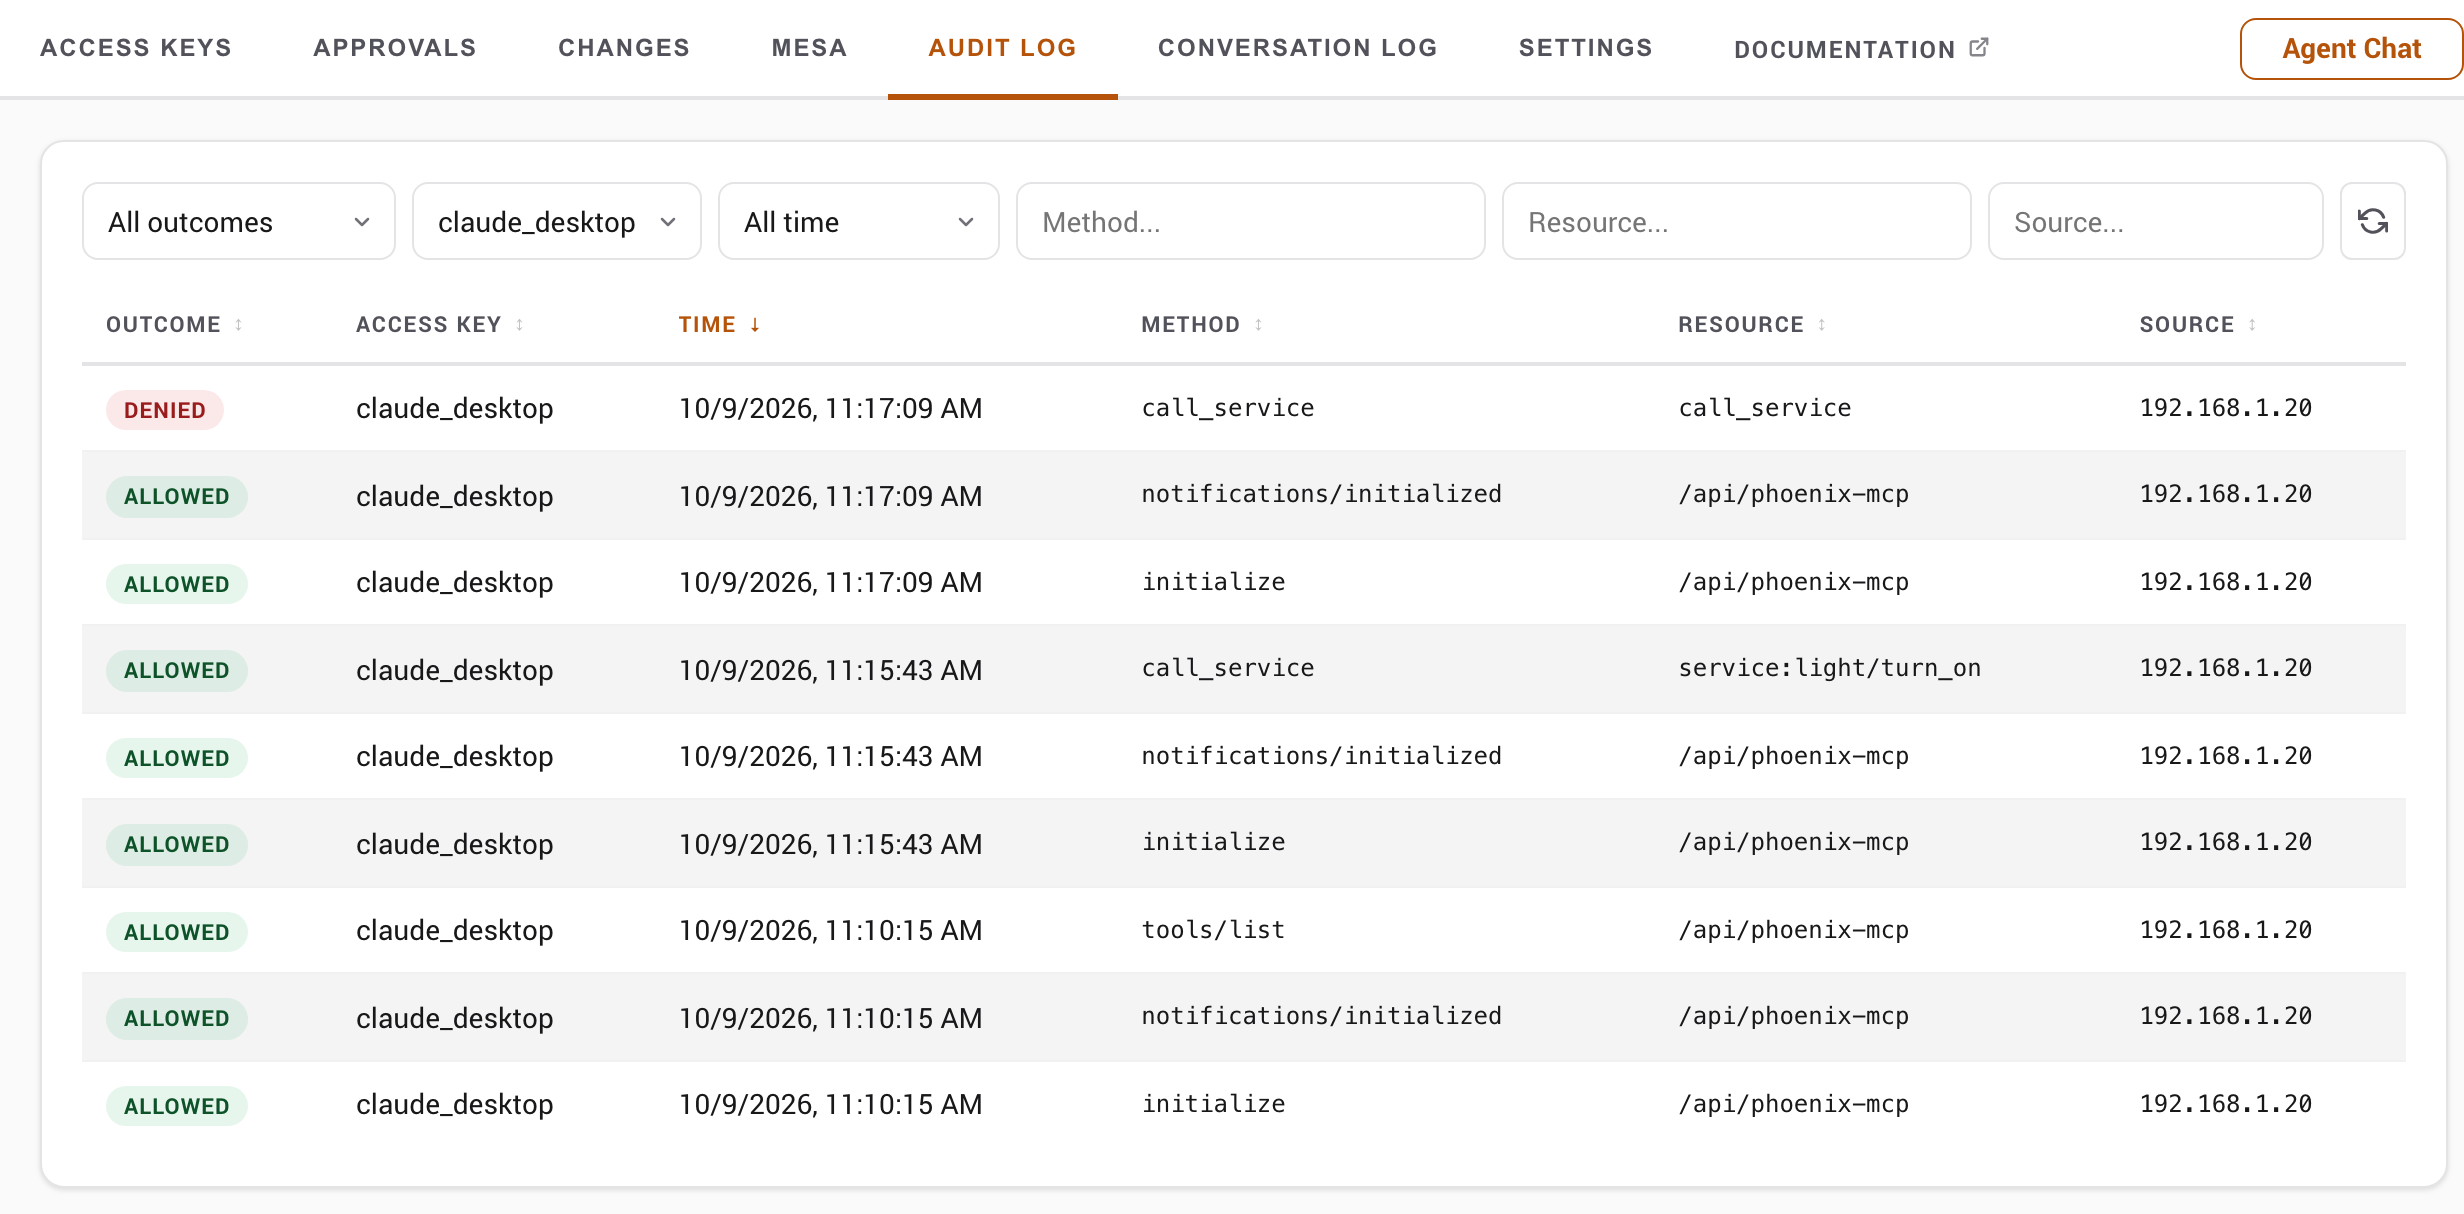The image size is (2464, 1214).
Task: Click the 192.168.1.20 source in denied row
Action: point(2226,408)
